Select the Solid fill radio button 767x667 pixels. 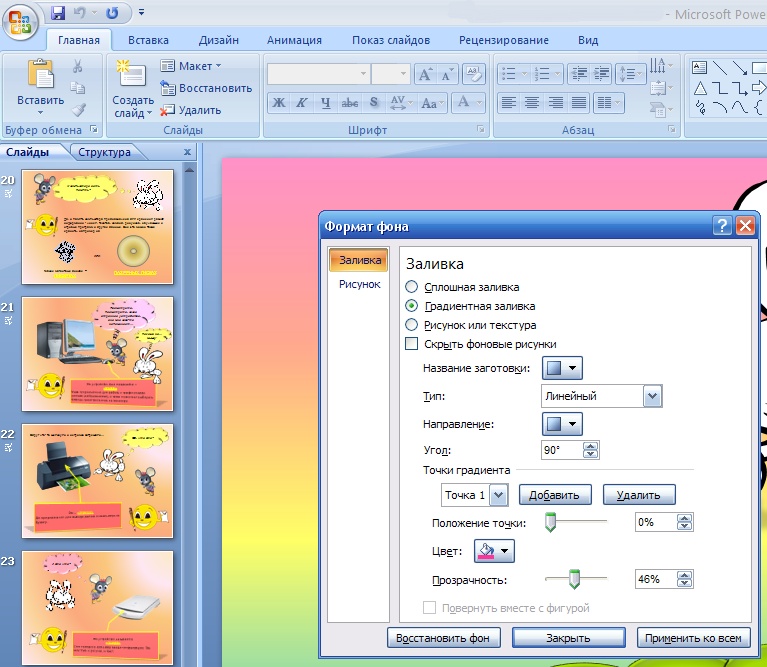tap(412, 287)
